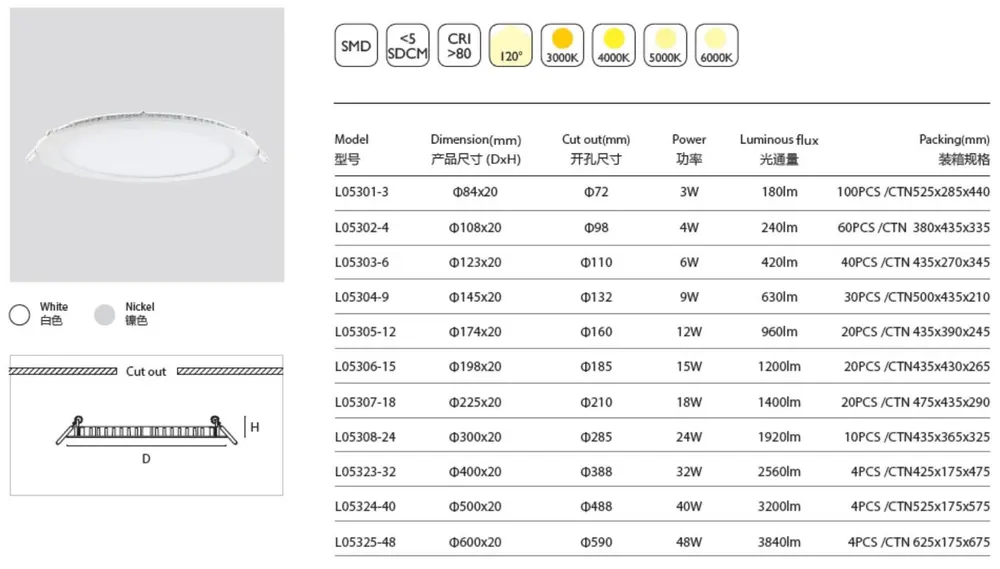
Task: Click luminous flux 420lm
Action: click(779, 262)
